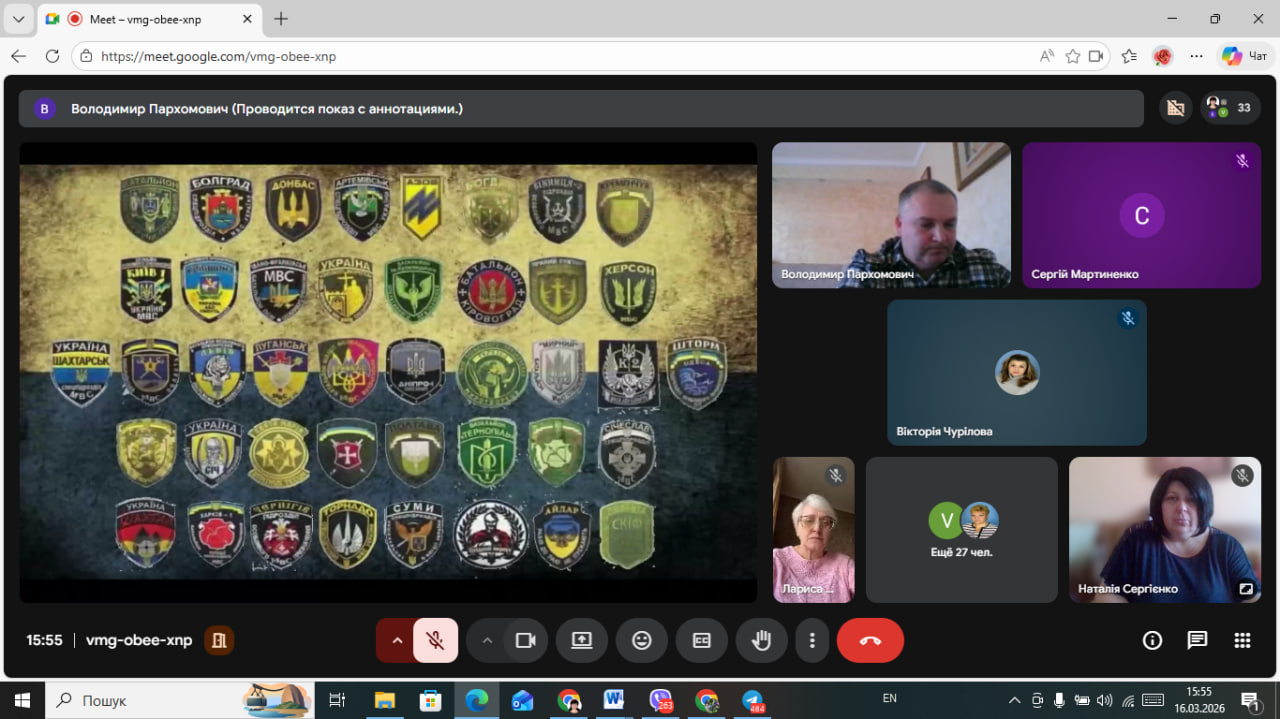The image size is (1280, 719).
Task: Open the network Wi-Fi tray icon
Action: pos(1128,700)
